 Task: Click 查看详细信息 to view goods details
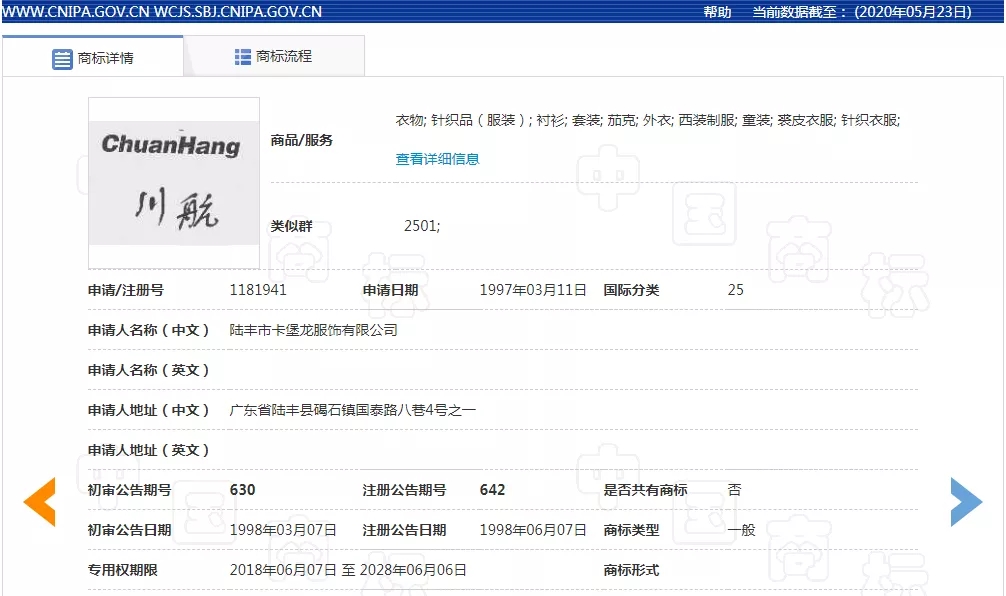[x=437, y=159]
